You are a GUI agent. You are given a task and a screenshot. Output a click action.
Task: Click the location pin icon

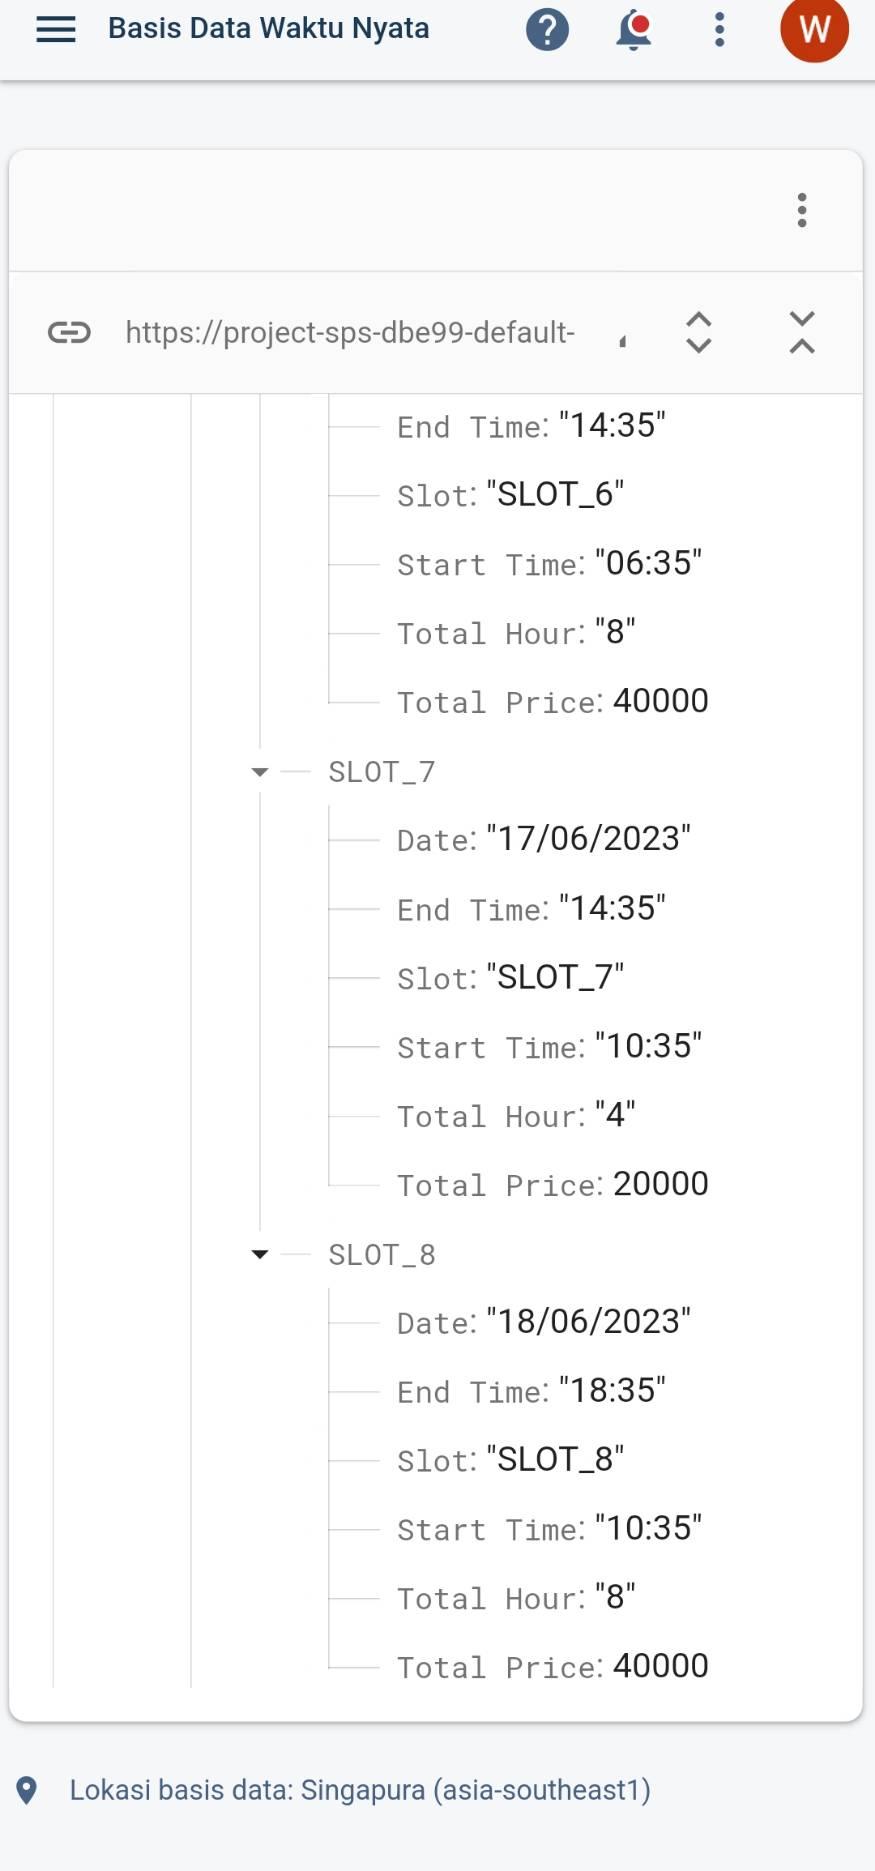pos(27,1790)
